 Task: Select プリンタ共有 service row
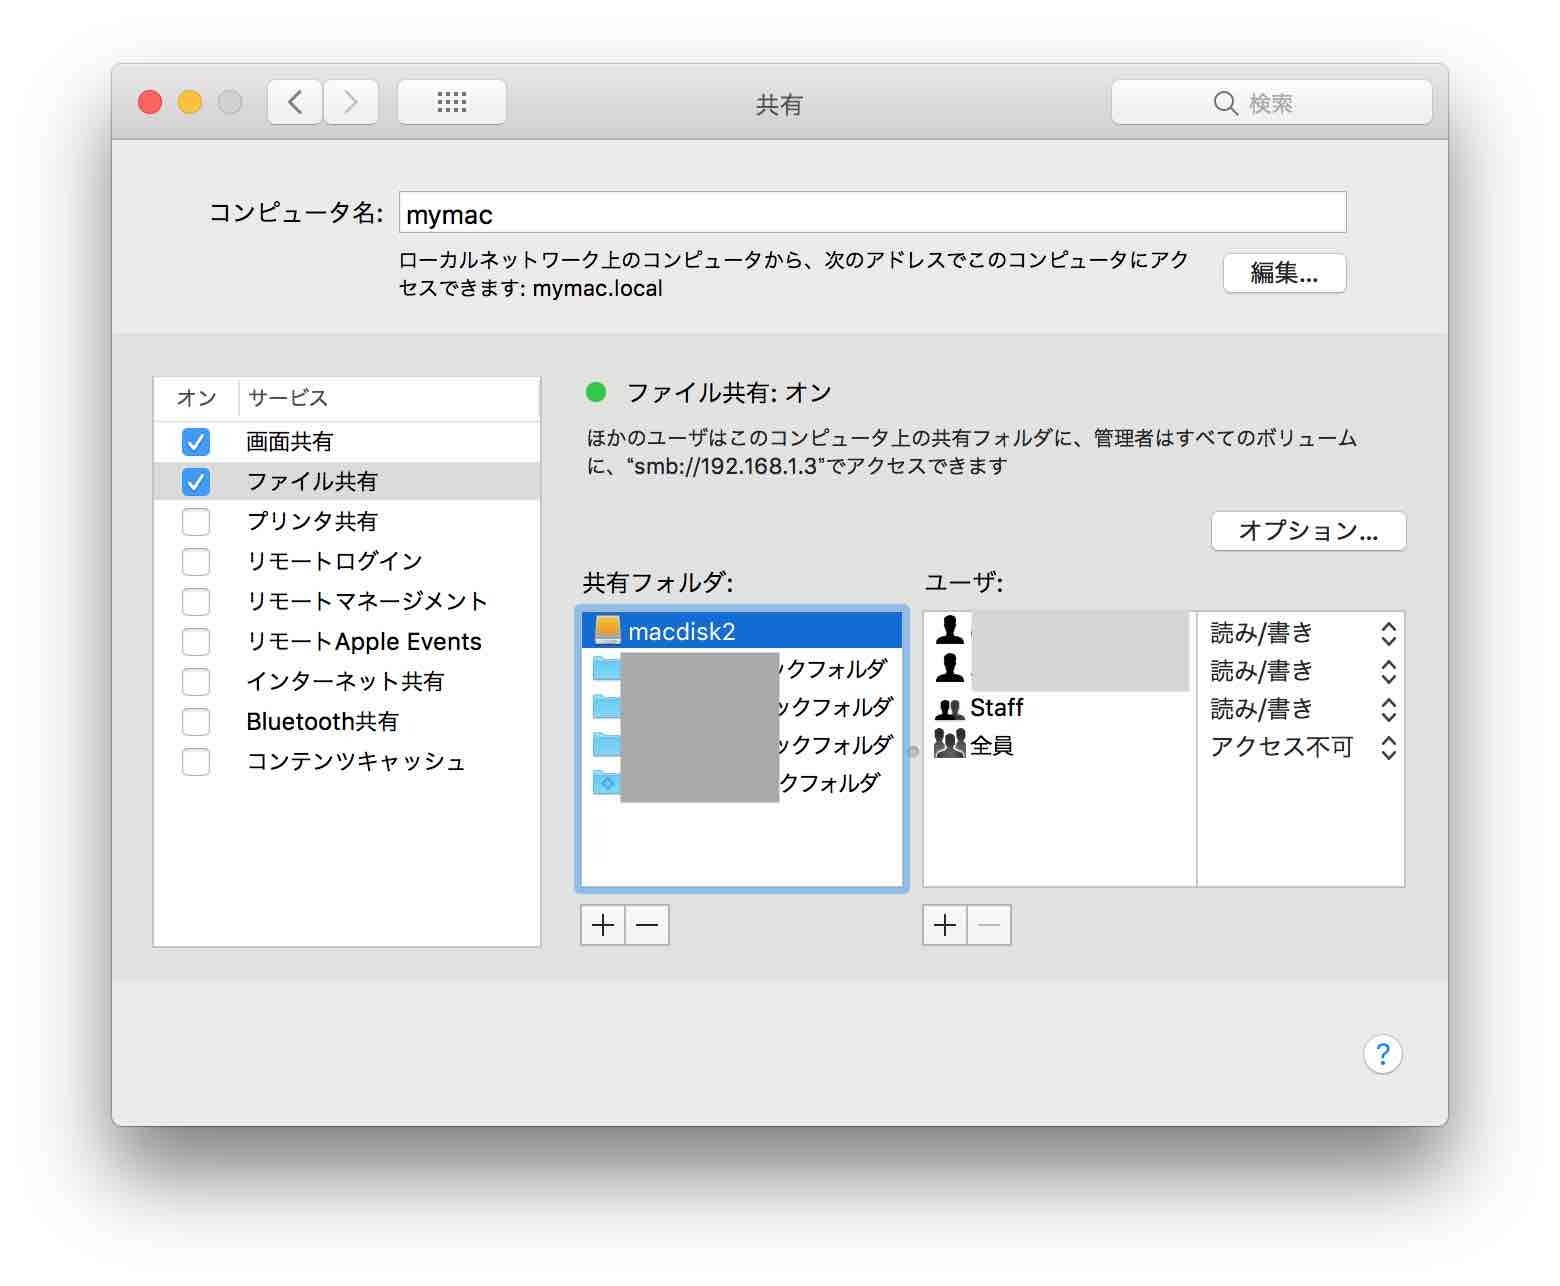347,521
